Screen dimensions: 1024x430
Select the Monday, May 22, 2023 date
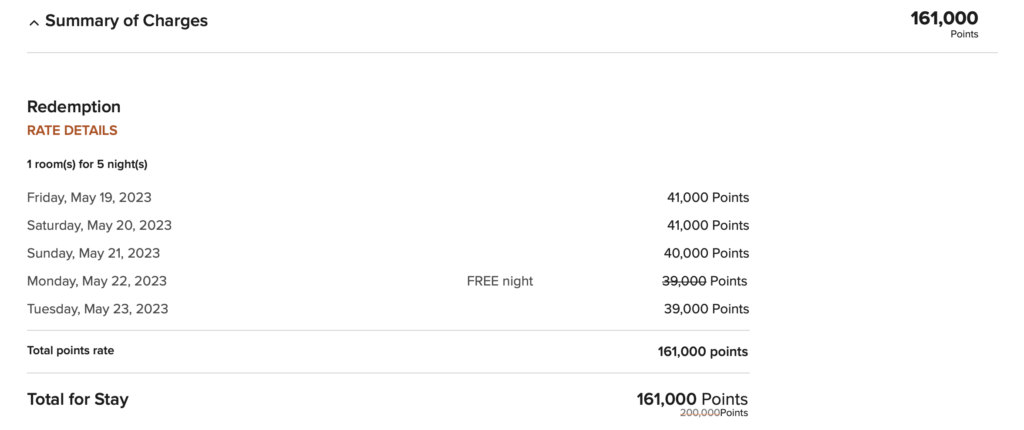tap(97, 281)
